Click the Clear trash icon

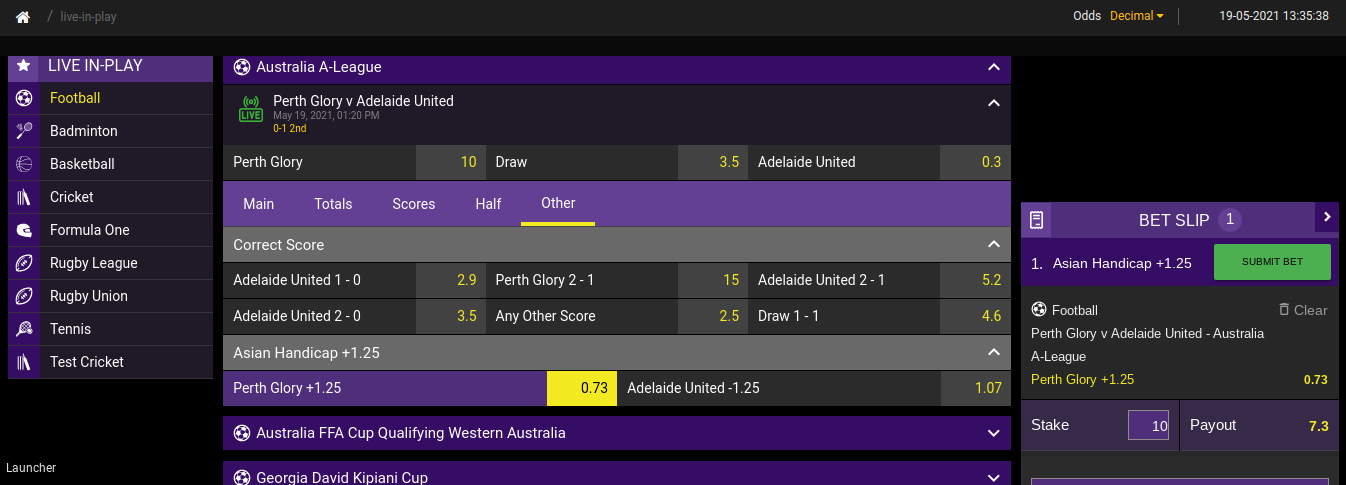(x=1284, y=310)
